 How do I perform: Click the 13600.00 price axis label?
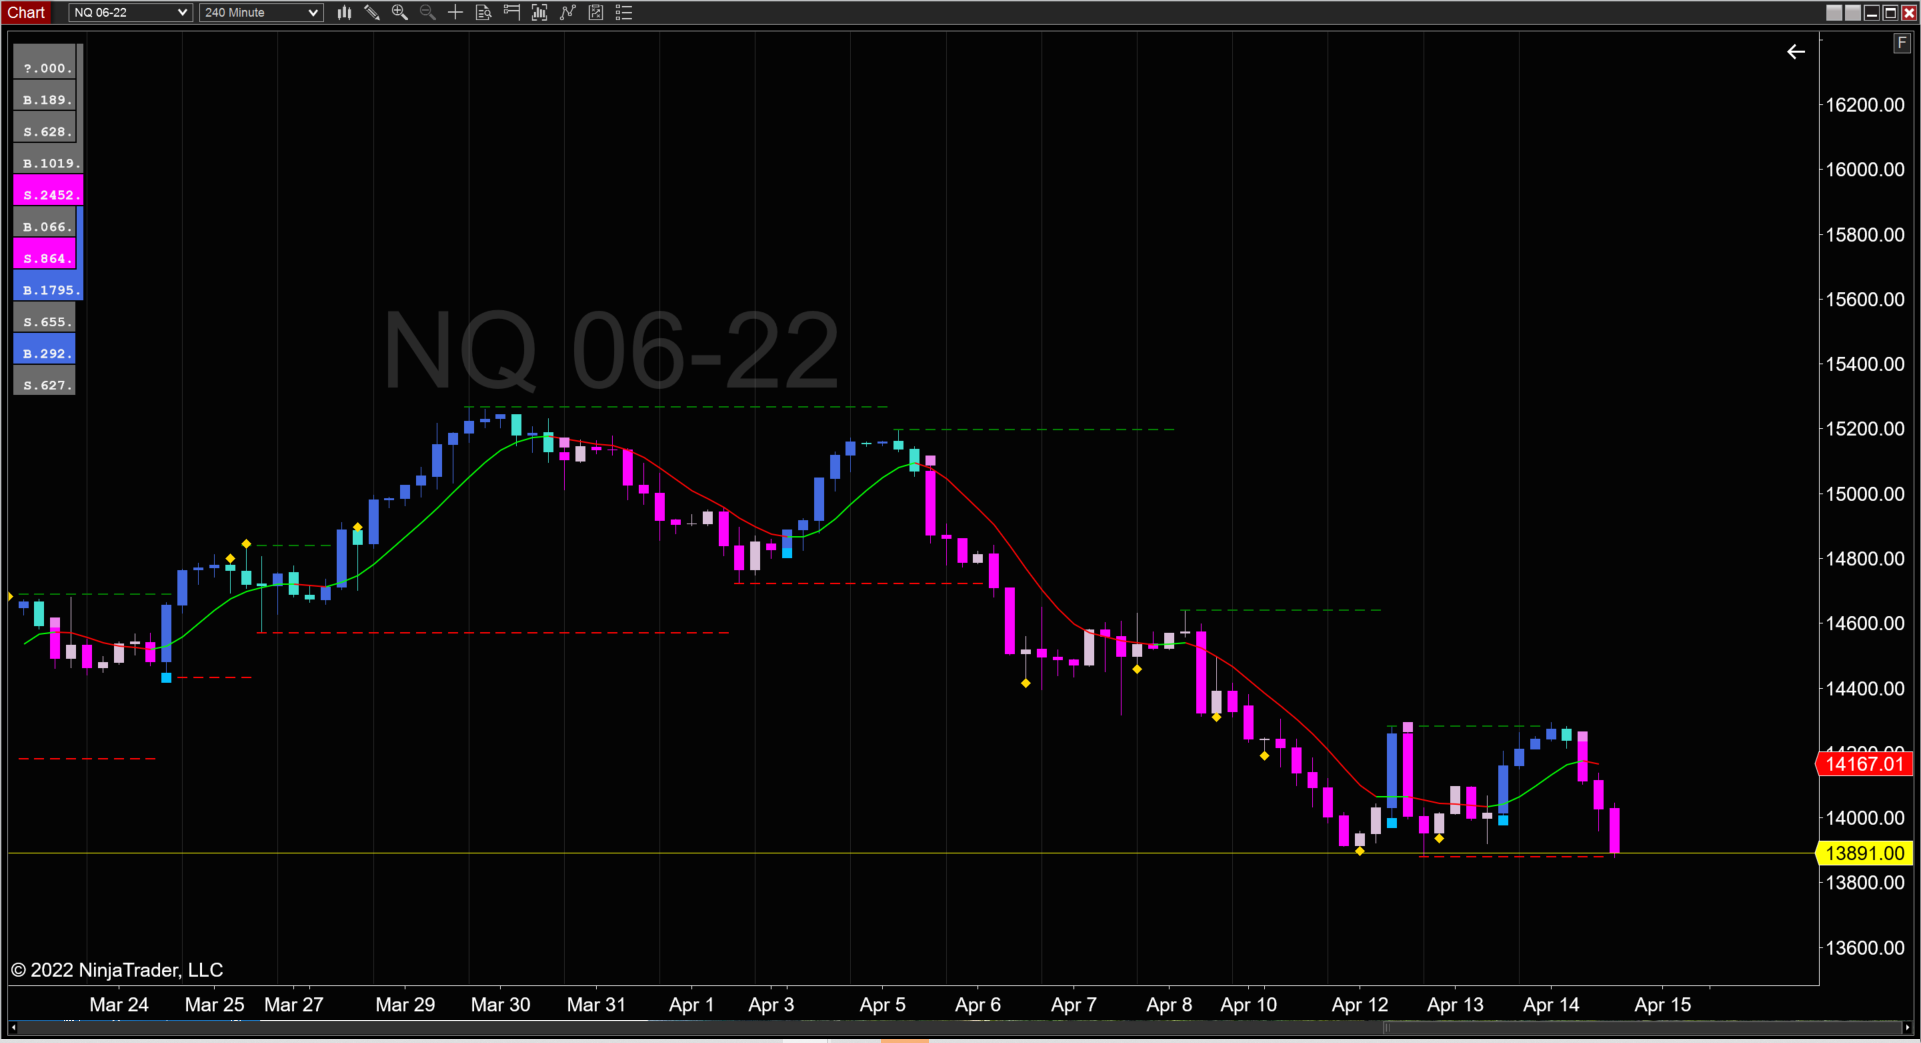1865,947
